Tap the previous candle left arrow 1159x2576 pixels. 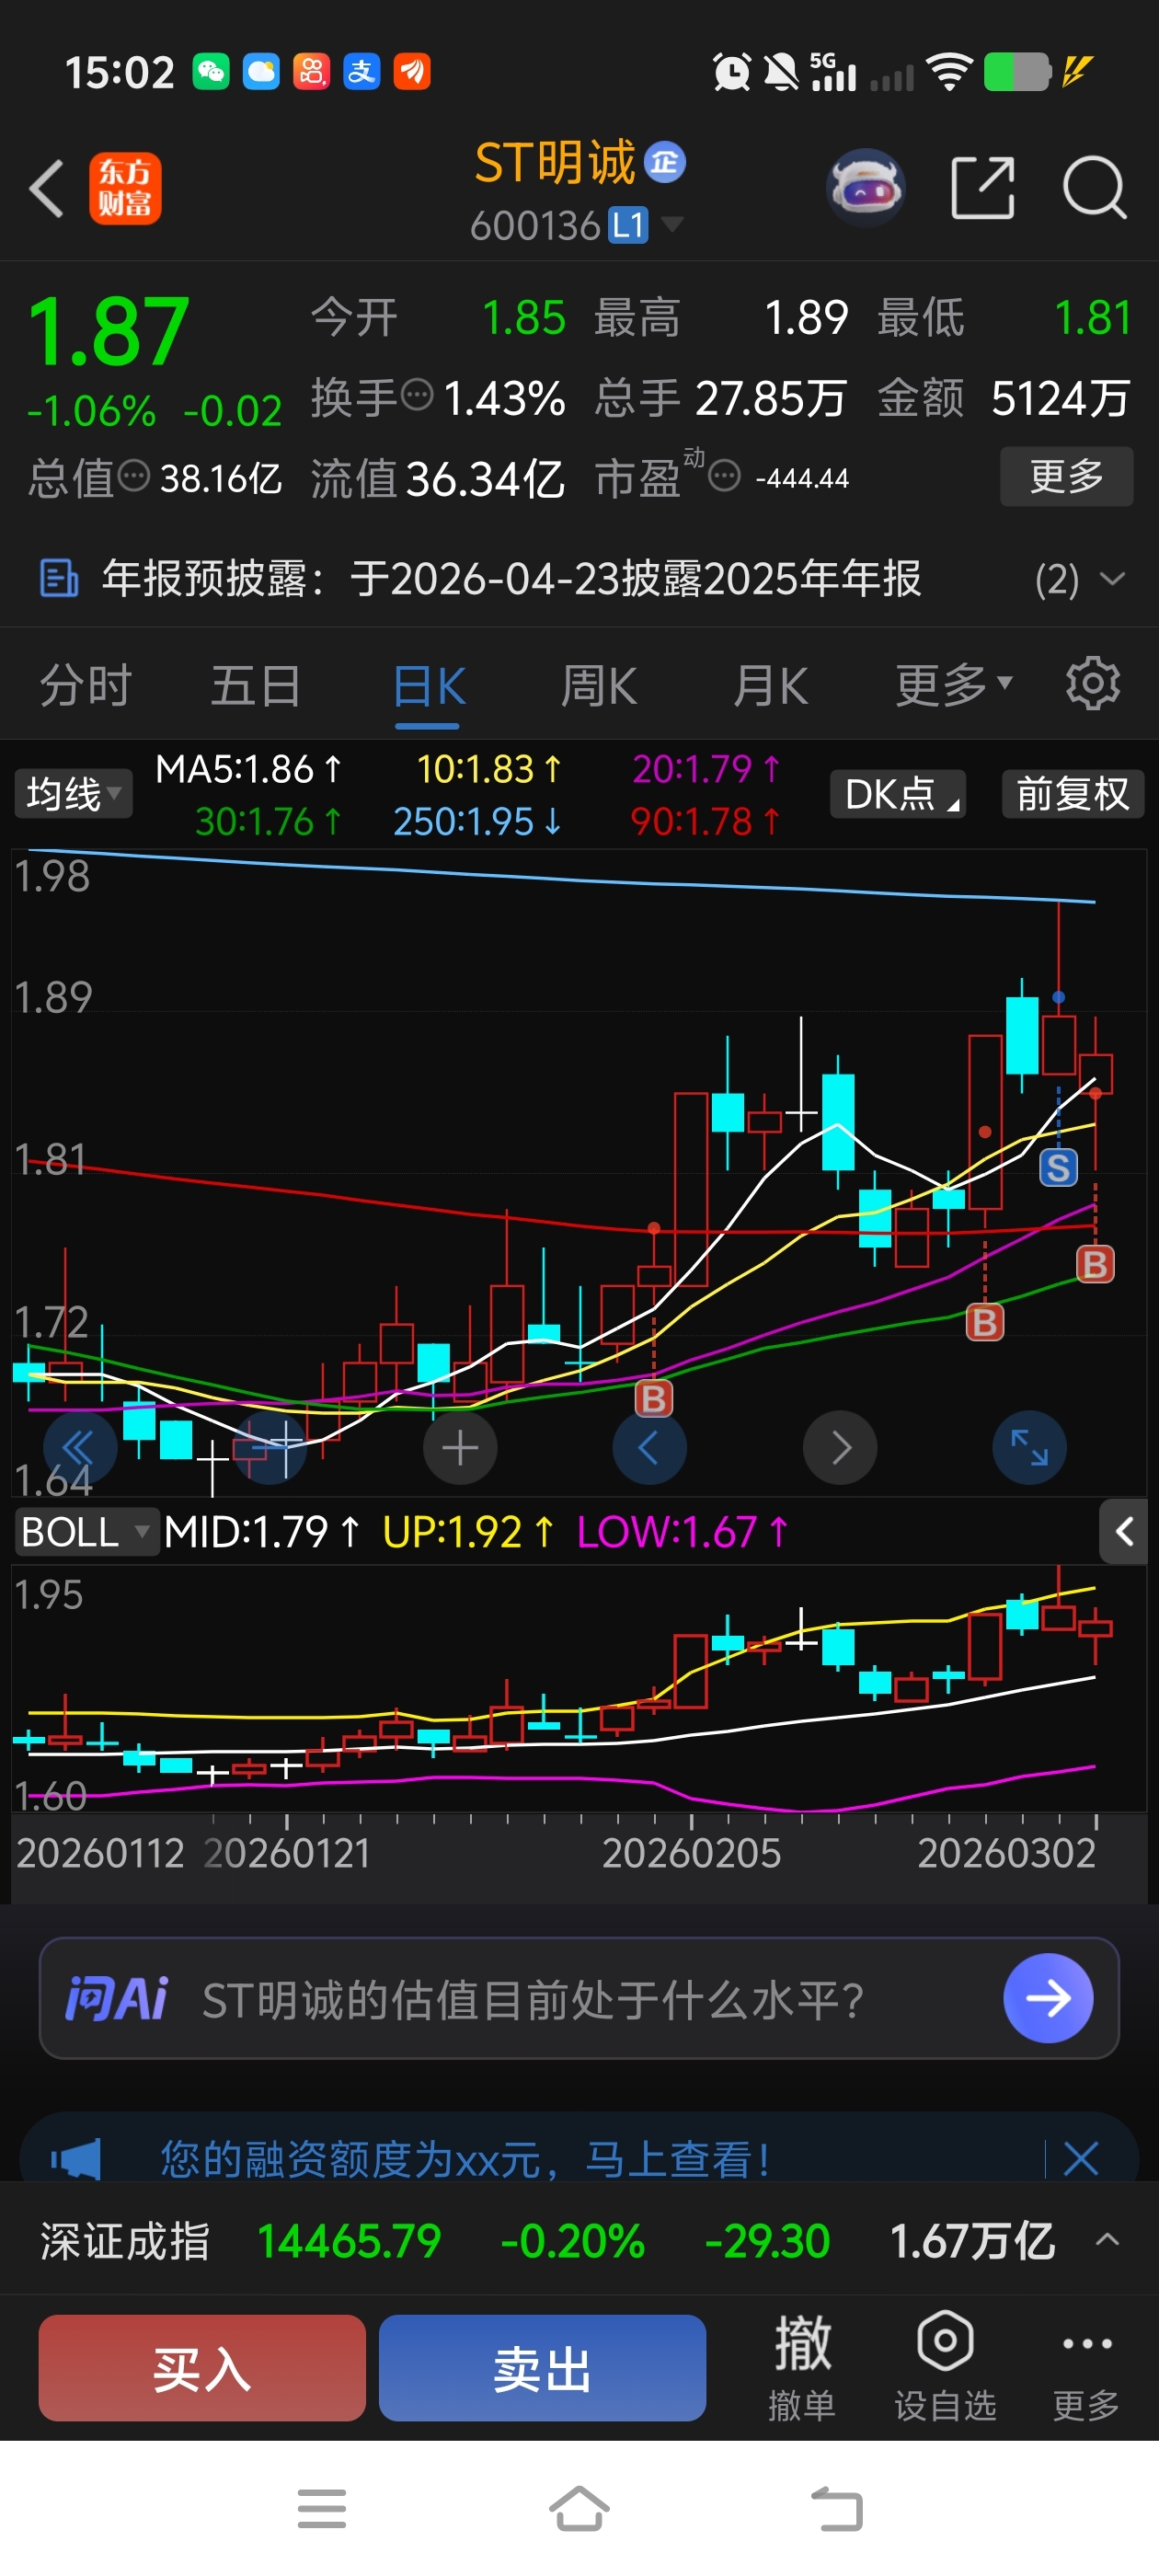tap(650, 1447)
